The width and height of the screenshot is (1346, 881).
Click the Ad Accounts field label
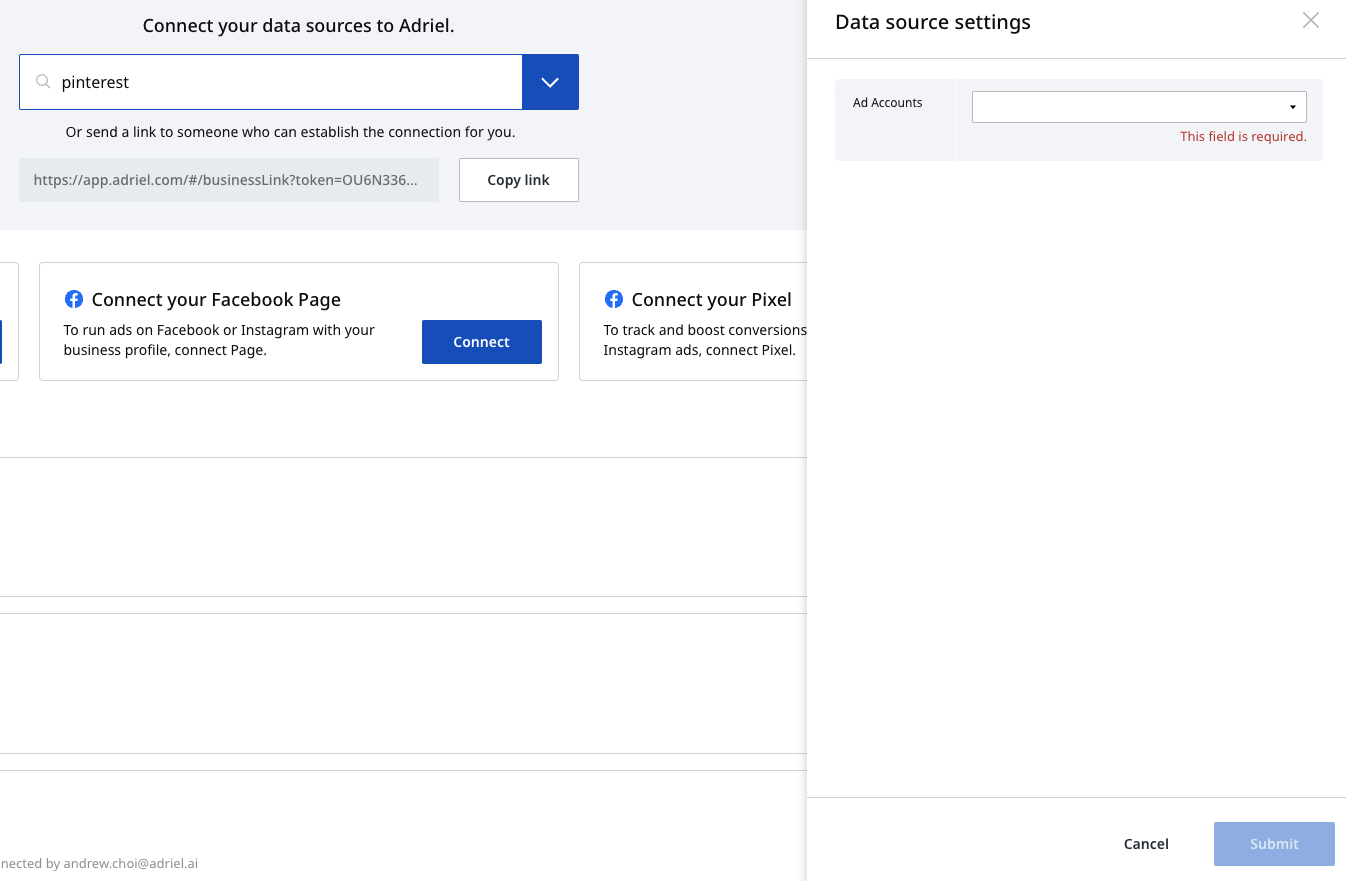(x=888, y=103)
